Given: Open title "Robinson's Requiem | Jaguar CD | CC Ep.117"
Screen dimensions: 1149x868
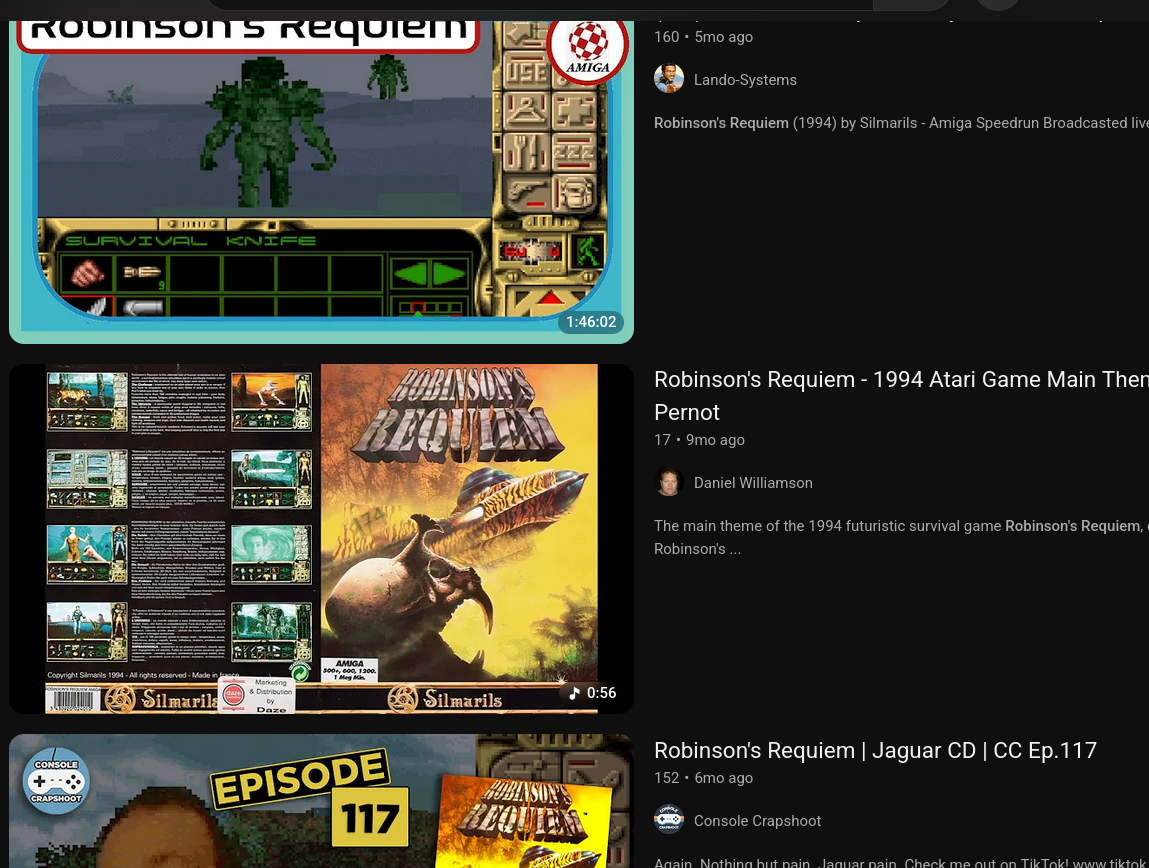Looking at the screenshot, I should [x=875, y=750].
